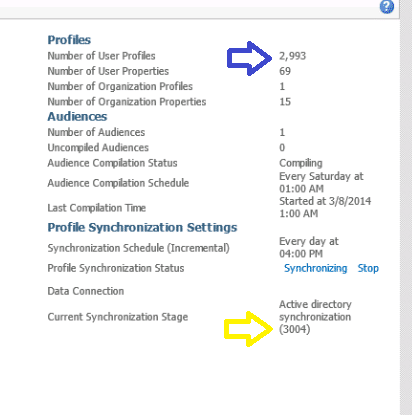The height and width of the screenshot is (415, 412).
Task: Open the blue help icon
Action: coord(387,6)
